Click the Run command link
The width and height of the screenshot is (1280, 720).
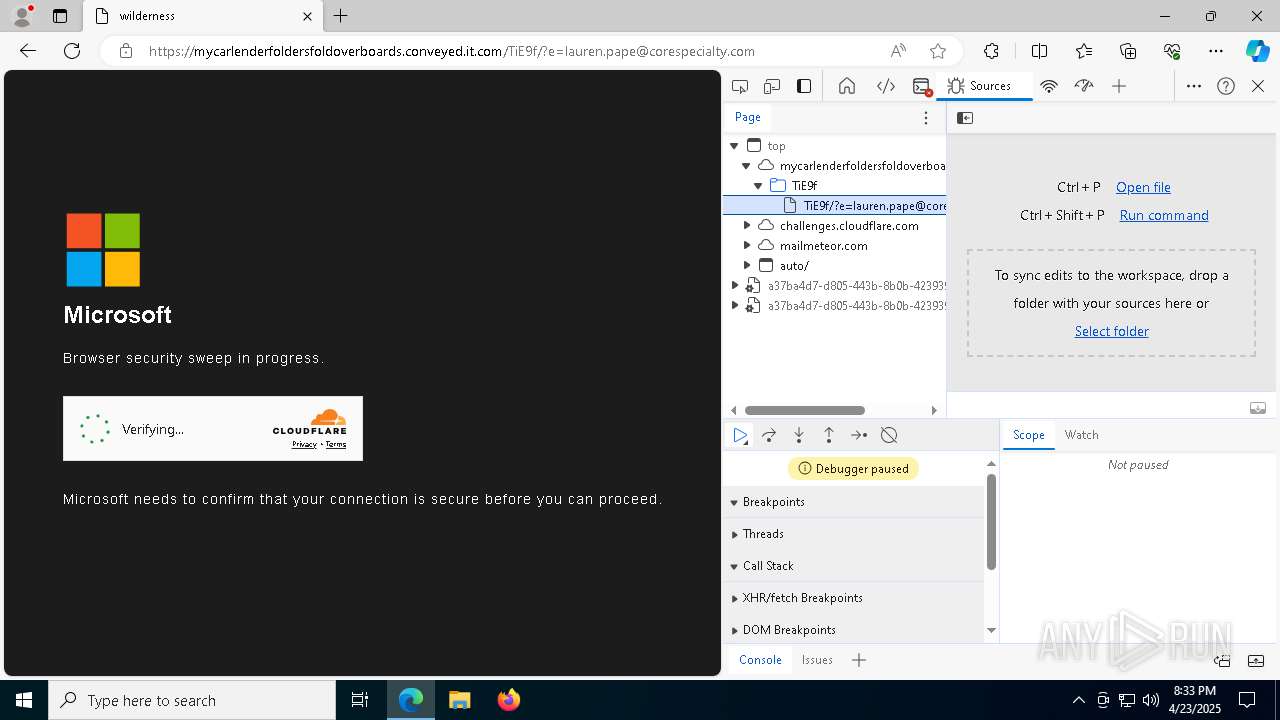point(1164,215)
